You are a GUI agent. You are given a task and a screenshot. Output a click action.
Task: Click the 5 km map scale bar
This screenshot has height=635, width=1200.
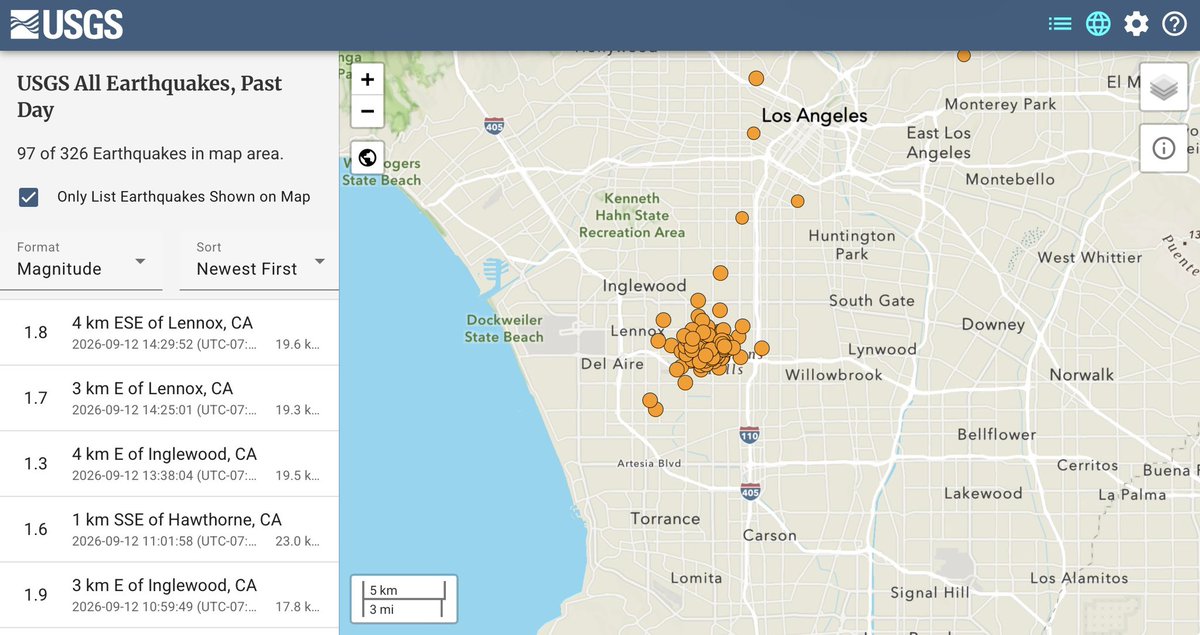(x=404, y=598)
